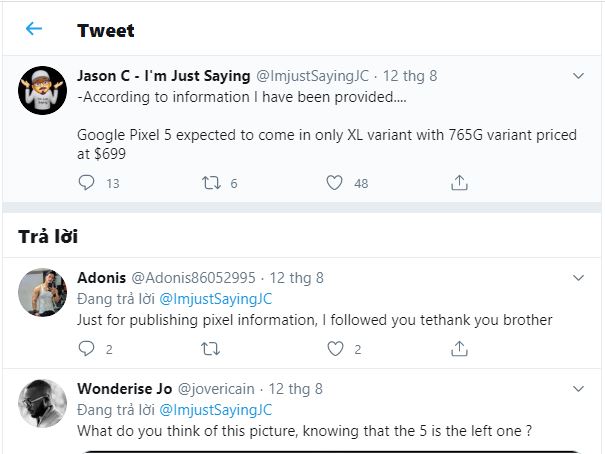
Task: Like Adonis's reply
Action: [x=335, y=349]
